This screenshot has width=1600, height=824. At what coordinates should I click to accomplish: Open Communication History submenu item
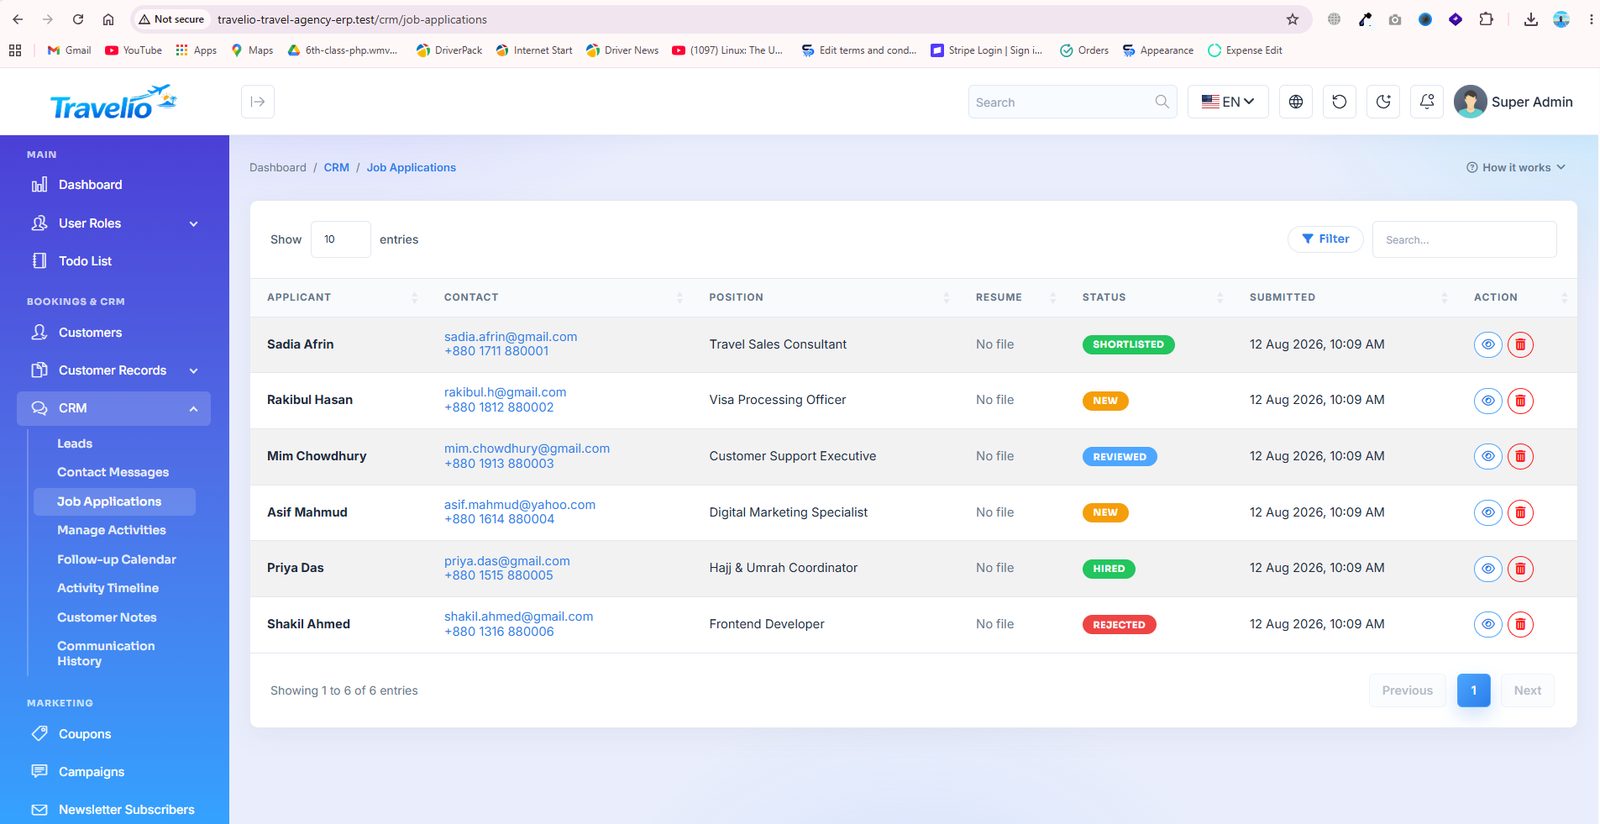[x=106, y=653]
